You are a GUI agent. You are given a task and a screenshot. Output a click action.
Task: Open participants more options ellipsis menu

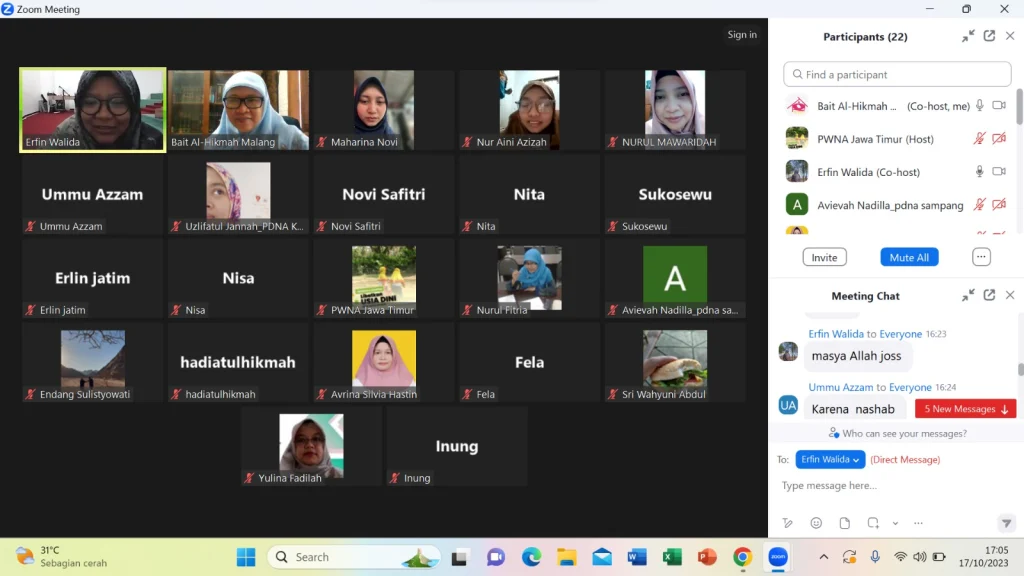point(981,257)
